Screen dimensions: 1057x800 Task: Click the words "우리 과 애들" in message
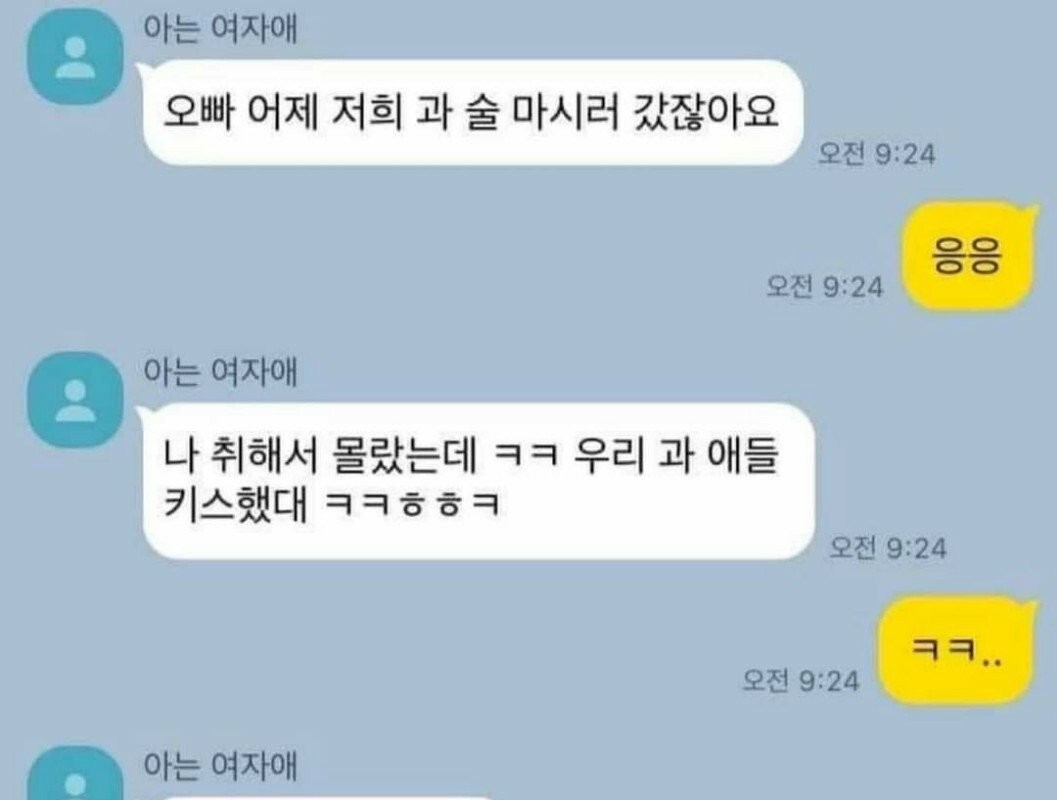(x=677, y=454)
